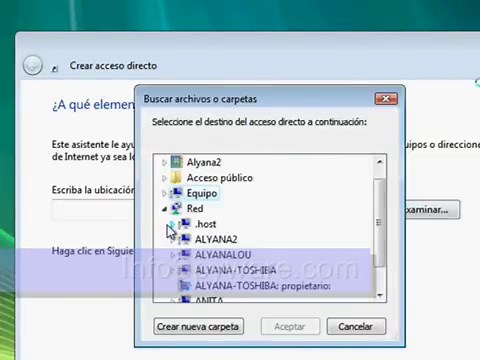Expand the ALYANALOU node
This screenshot has width=480, height=360.
click(172, 255)
